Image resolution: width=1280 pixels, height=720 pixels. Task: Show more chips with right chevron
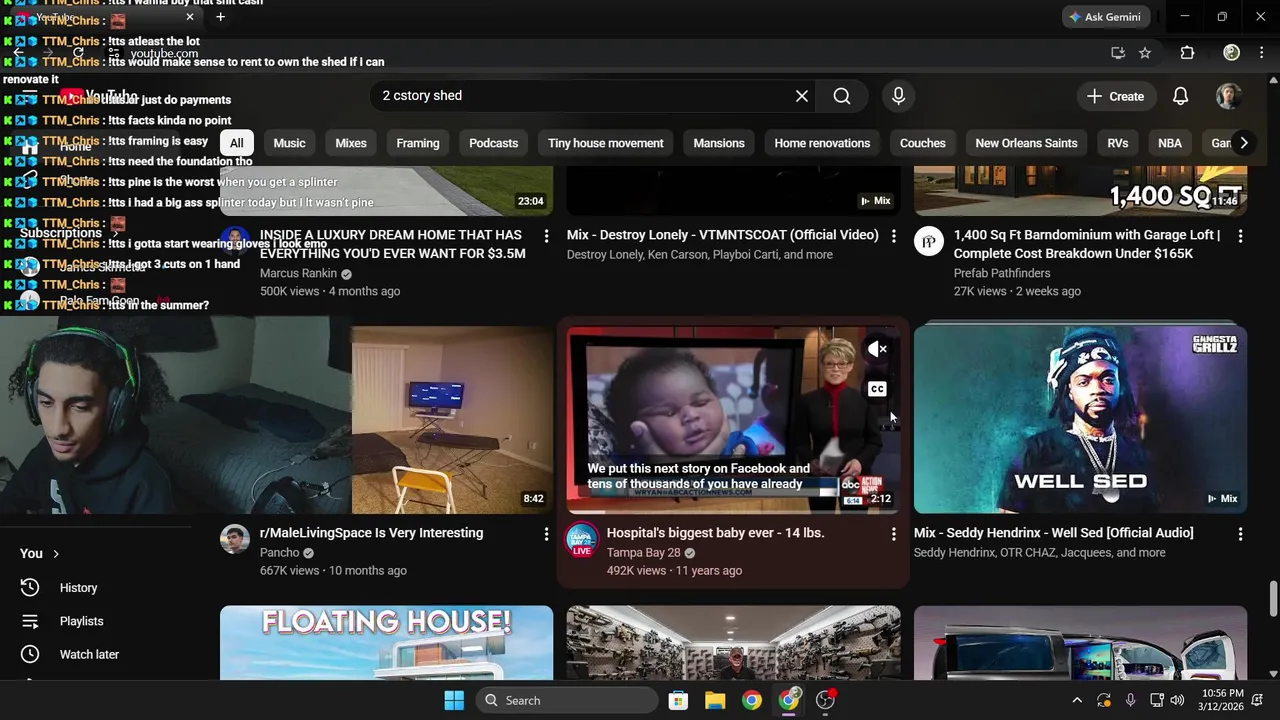[1243, 143]
